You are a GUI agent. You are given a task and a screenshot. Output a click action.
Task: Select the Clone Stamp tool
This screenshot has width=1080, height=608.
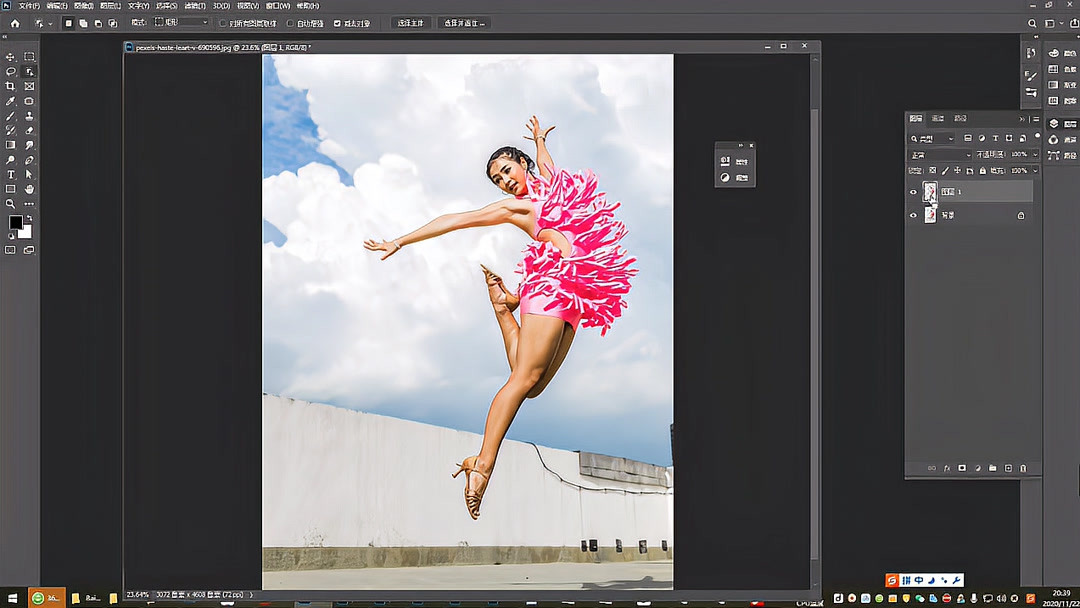(x=29, y=116)
